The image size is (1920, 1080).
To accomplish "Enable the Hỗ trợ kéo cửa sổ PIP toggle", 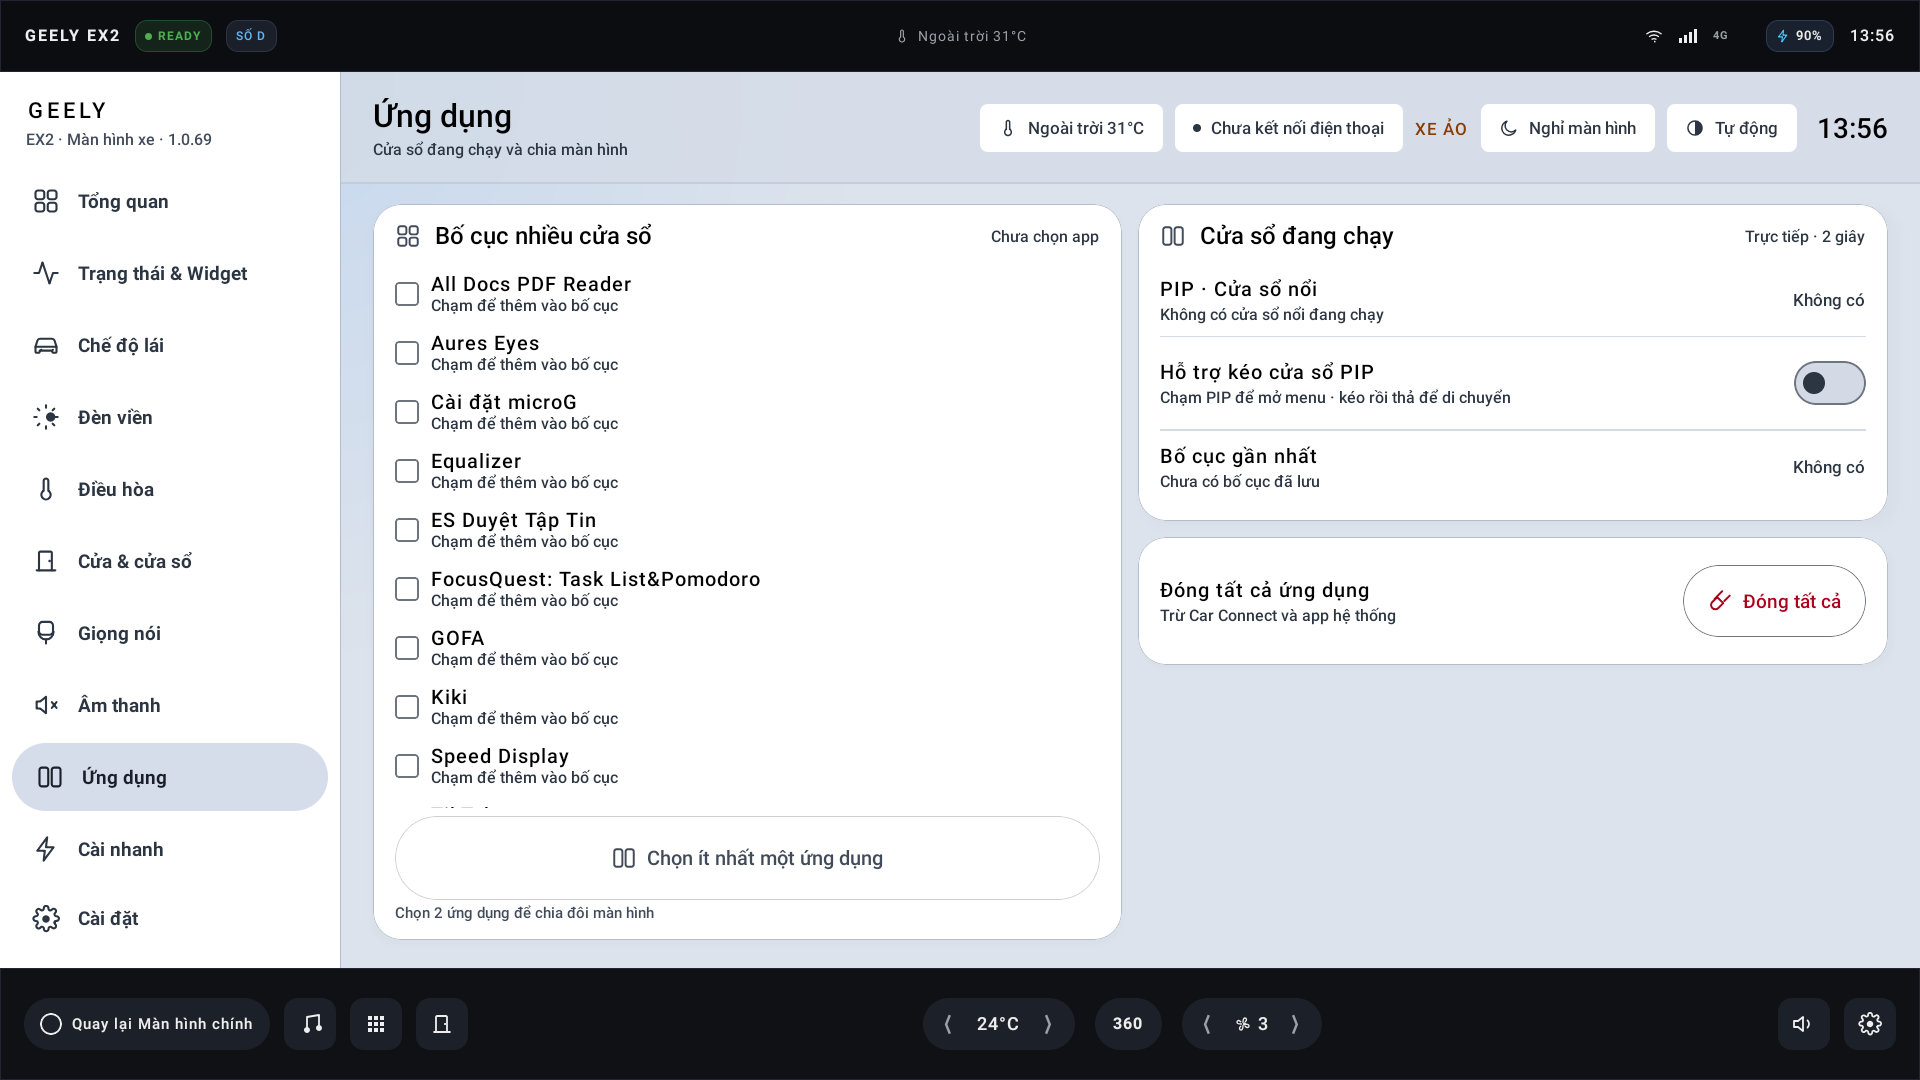I will [x=1829, y=383].
